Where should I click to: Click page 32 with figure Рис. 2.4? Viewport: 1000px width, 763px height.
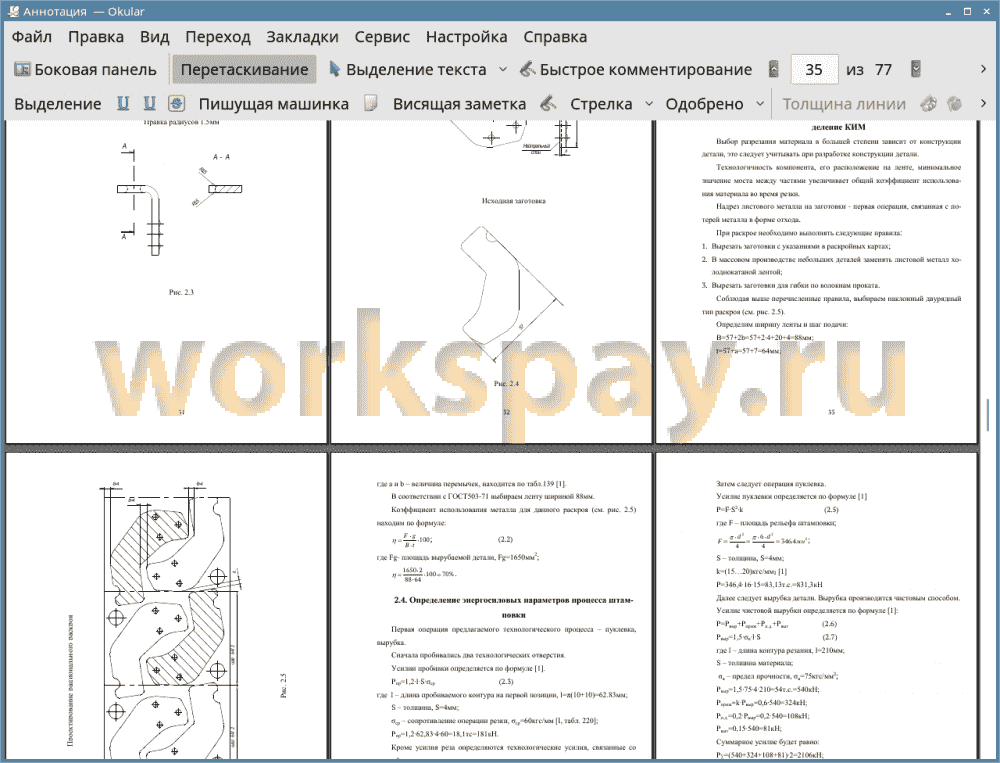tap(492, 281)
